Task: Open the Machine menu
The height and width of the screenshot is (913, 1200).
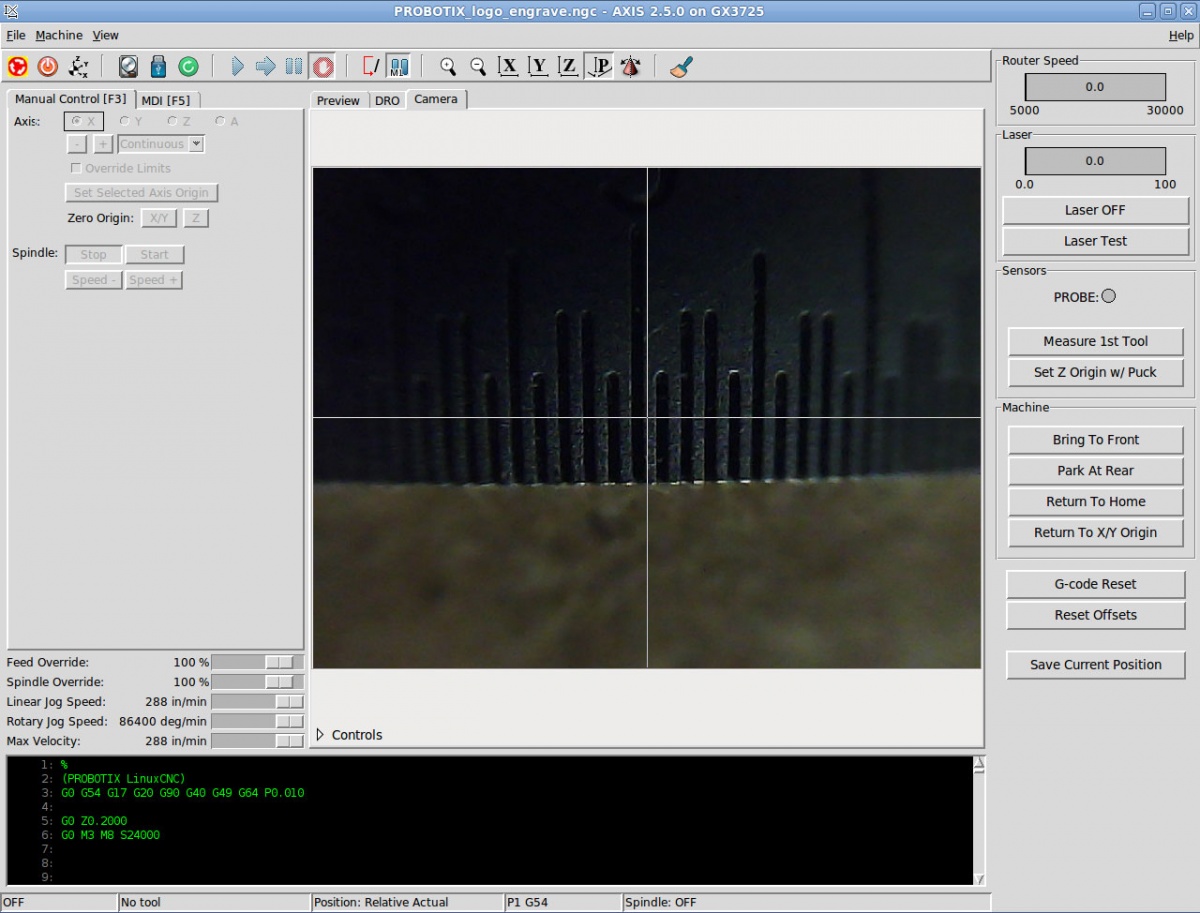Action: (58, 34)
